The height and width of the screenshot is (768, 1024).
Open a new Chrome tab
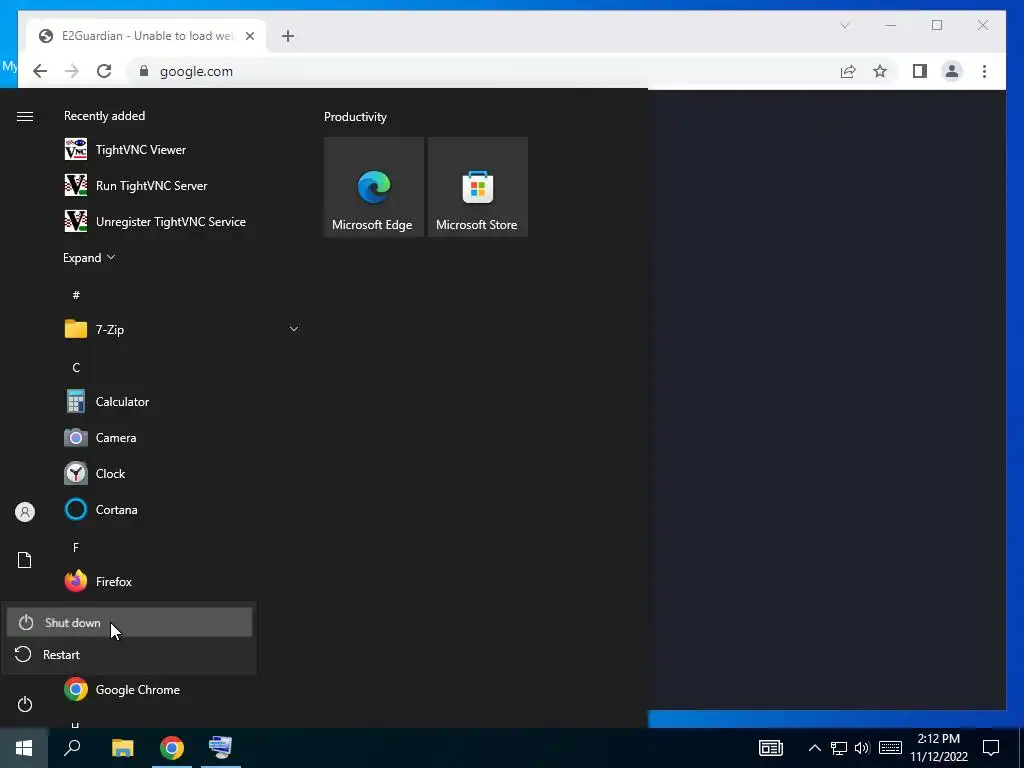(x=288, y=36)
